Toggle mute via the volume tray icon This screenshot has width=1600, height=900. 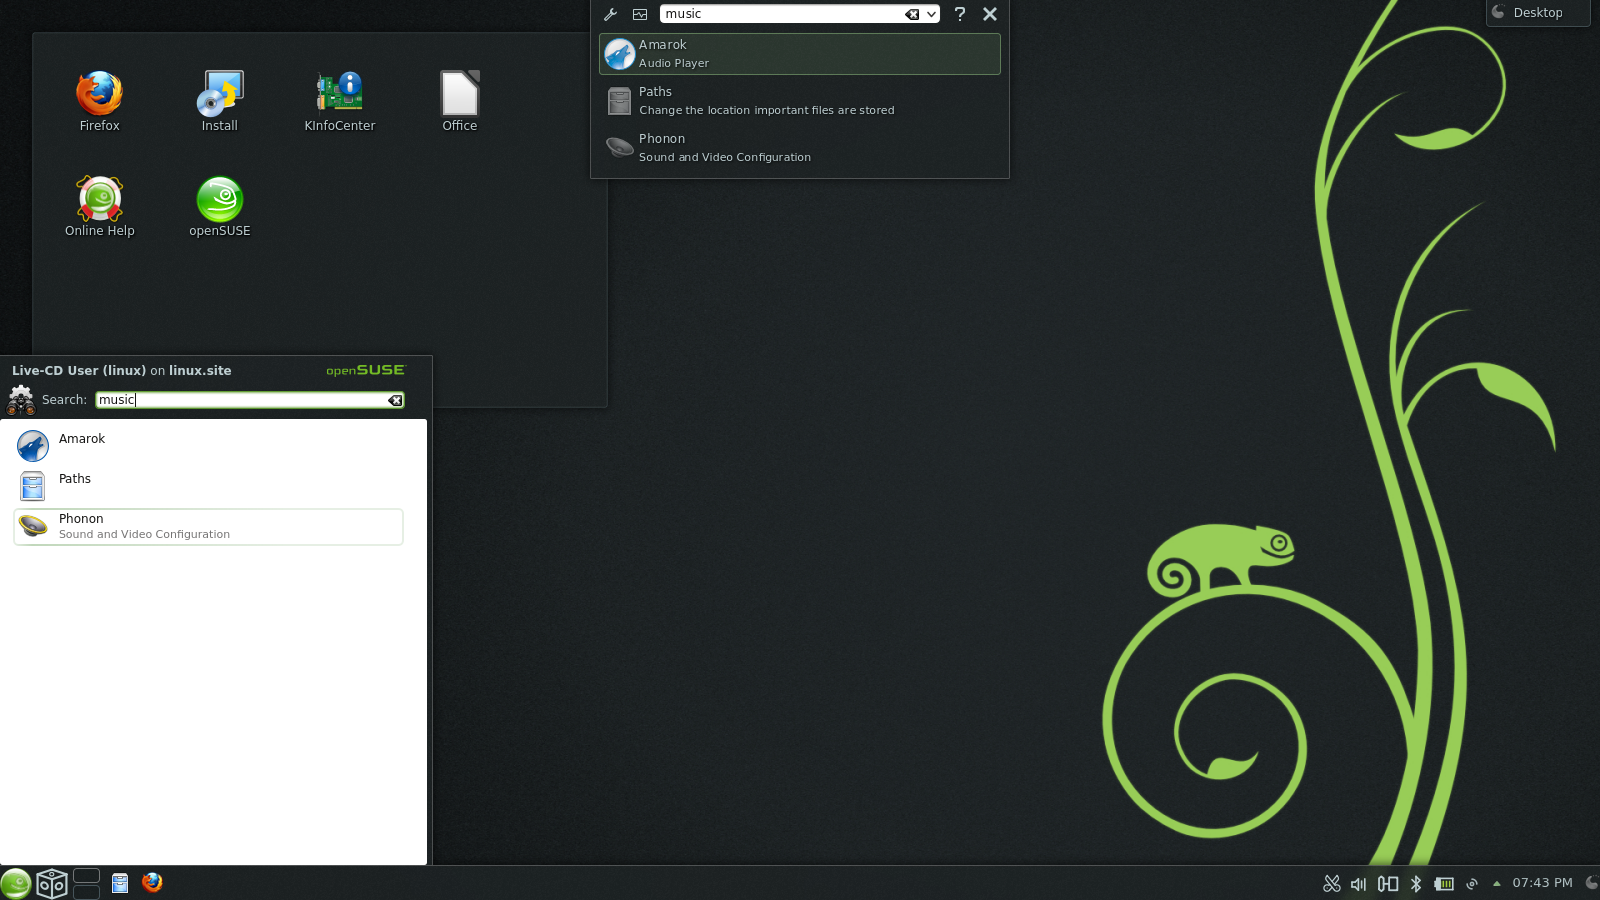(x=1358, y=884)
